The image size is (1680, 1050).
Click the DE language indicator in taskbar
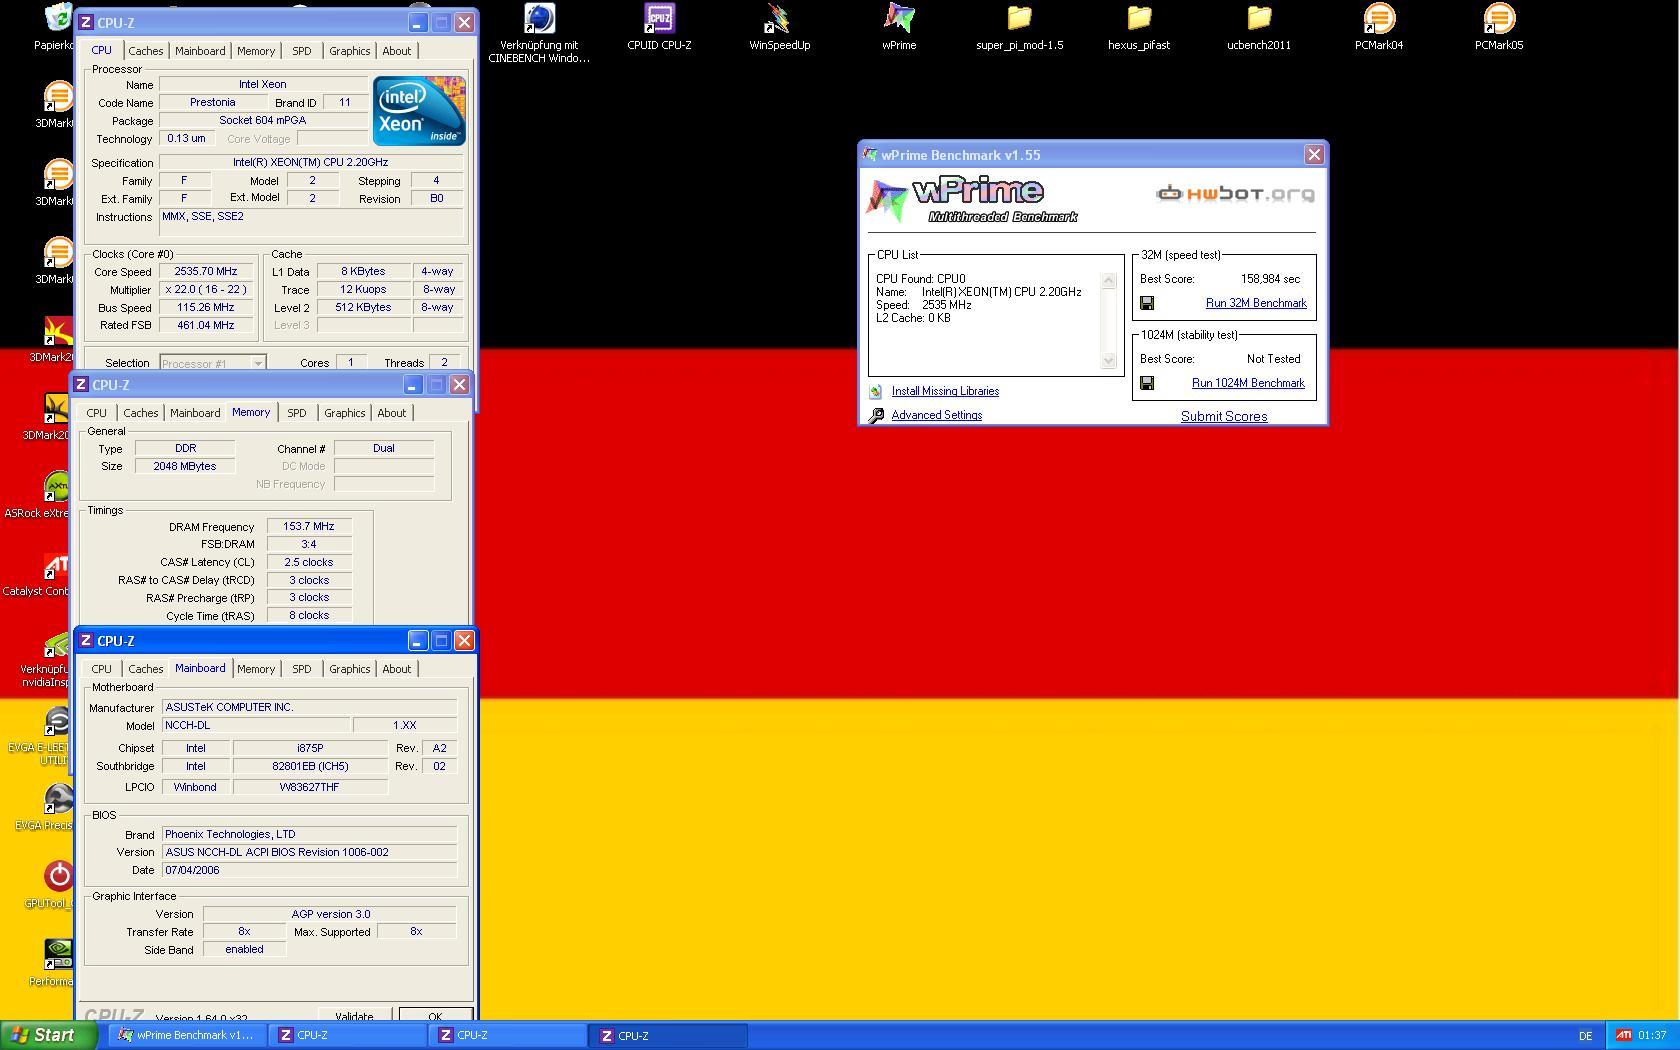click(1585, 1036)
